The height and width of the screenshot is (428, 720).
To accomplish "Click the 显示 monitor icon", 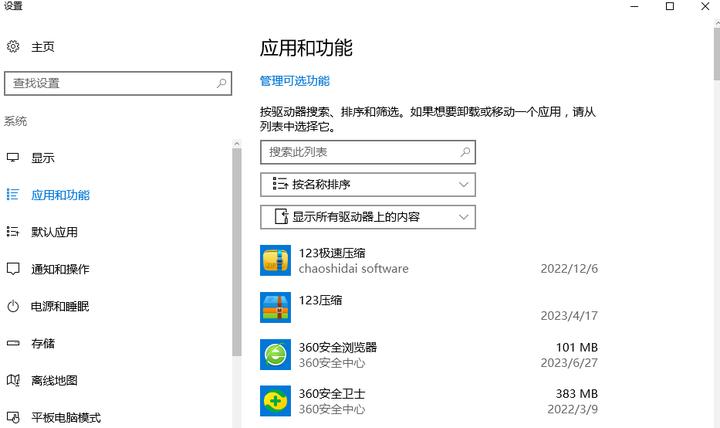I will [x=13, y=158].
